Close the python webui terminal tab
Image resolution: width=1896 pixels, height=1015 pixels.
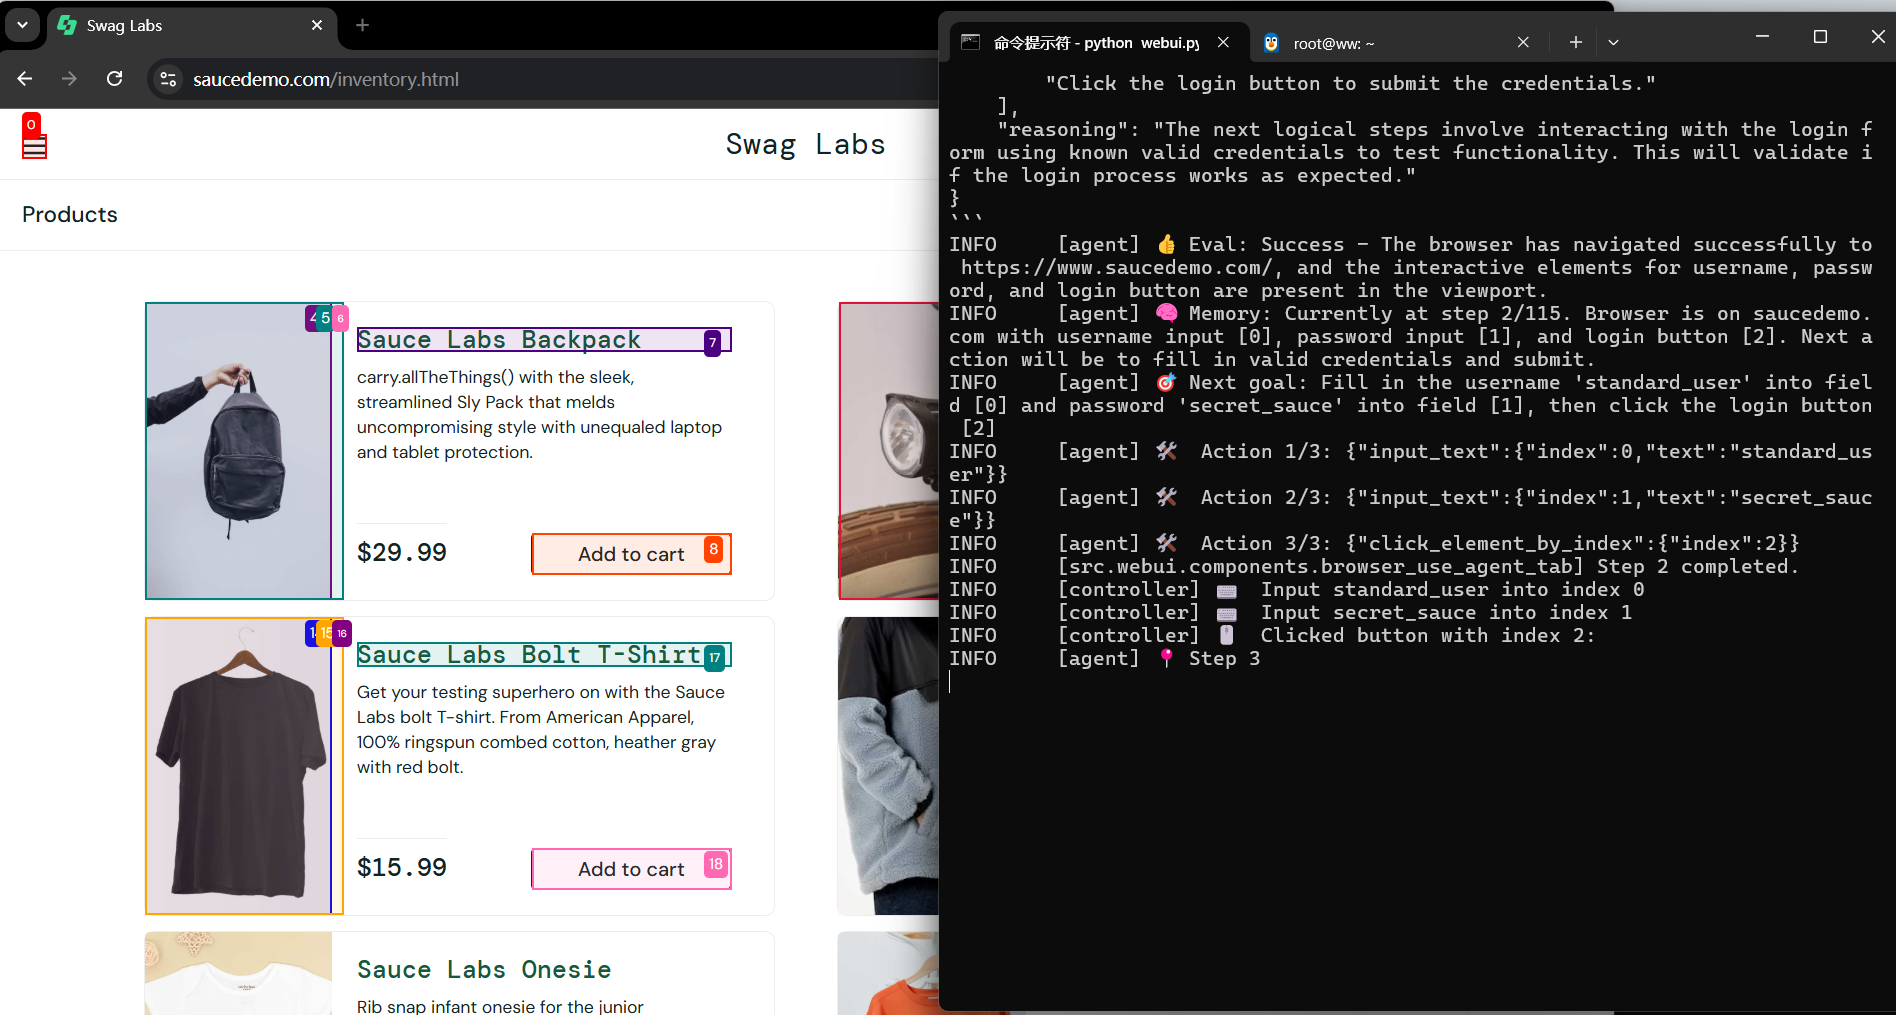[1223, 42]
